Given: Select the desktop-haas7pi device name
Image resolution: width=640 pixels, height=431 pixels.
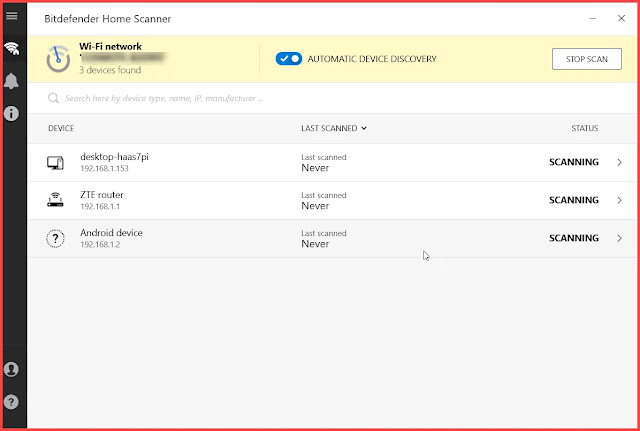Looking at the screenshot, I should point(114,157).
